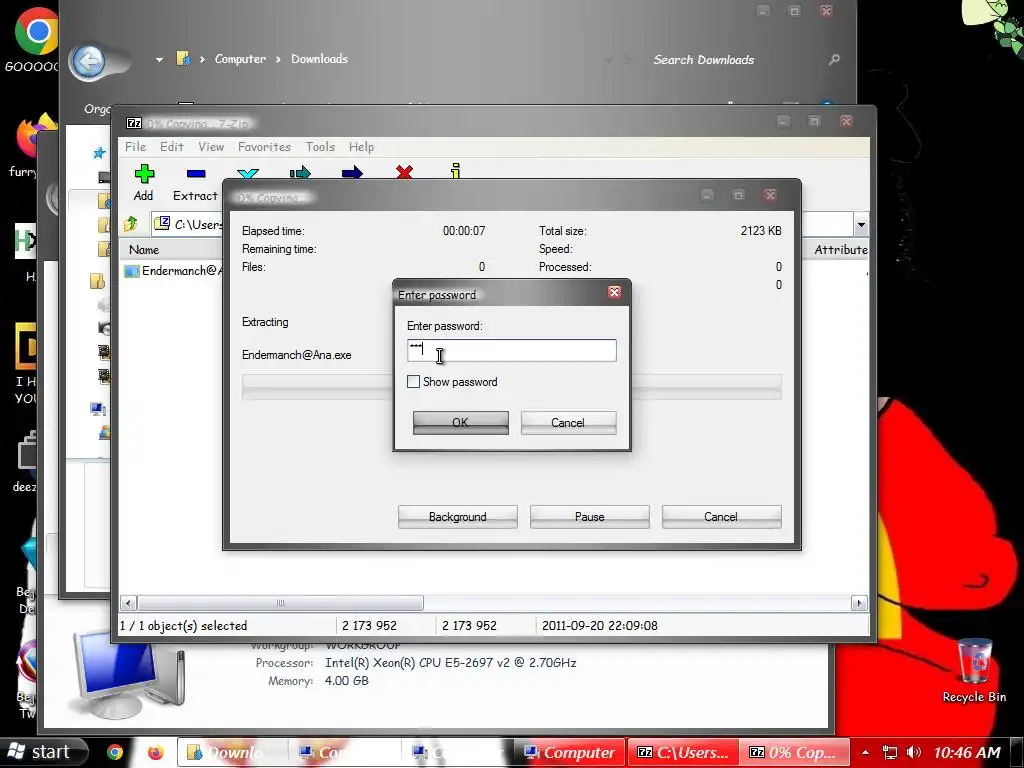Click the Background button in copying dialog
The image size is (1024, 768).
coord(457,517)
